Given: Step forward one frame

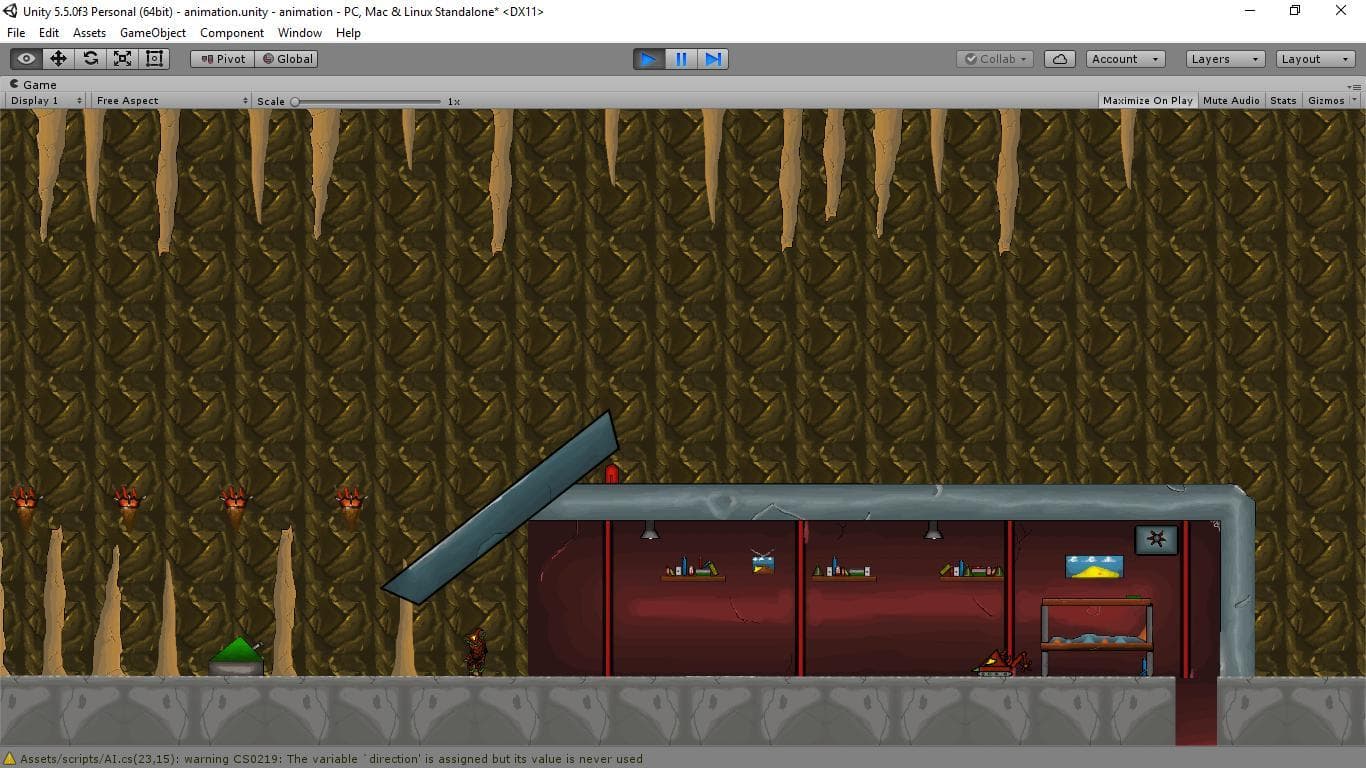Looking at the screenshot, I should pyautogui.click(x=712, y=59).
